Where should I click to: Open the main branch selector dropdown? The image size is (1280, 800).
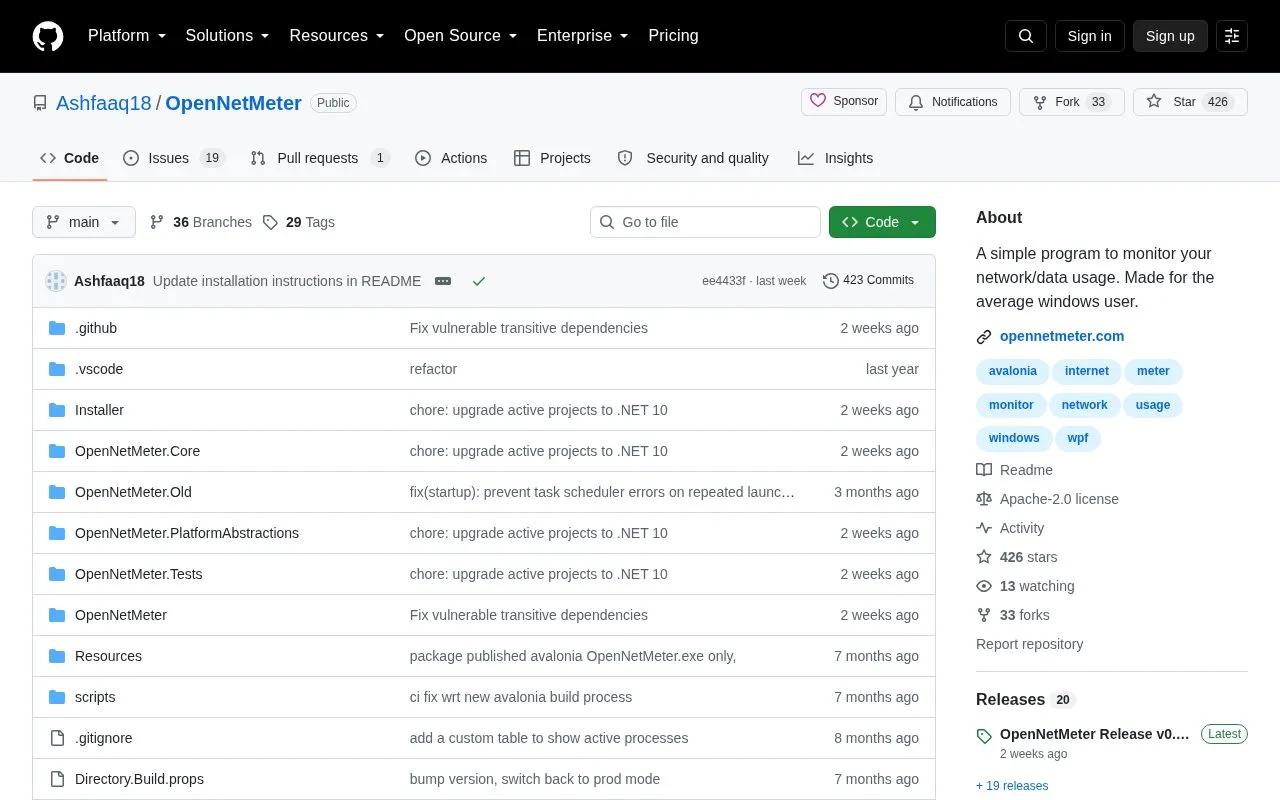(x=84, y=222)
